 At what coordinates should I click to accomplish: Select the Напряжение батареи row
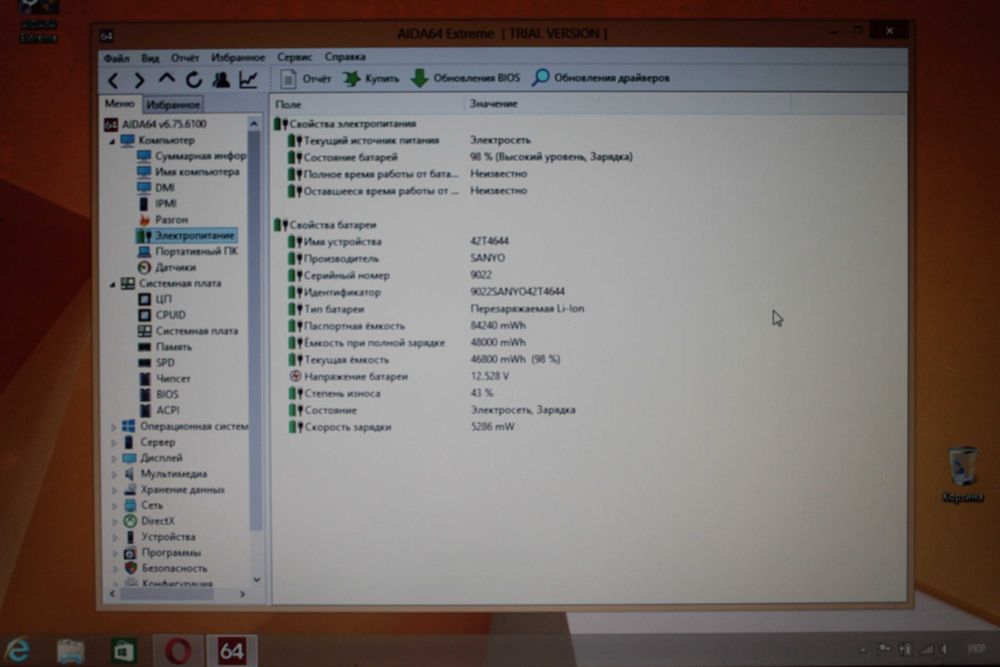point(399,376)
